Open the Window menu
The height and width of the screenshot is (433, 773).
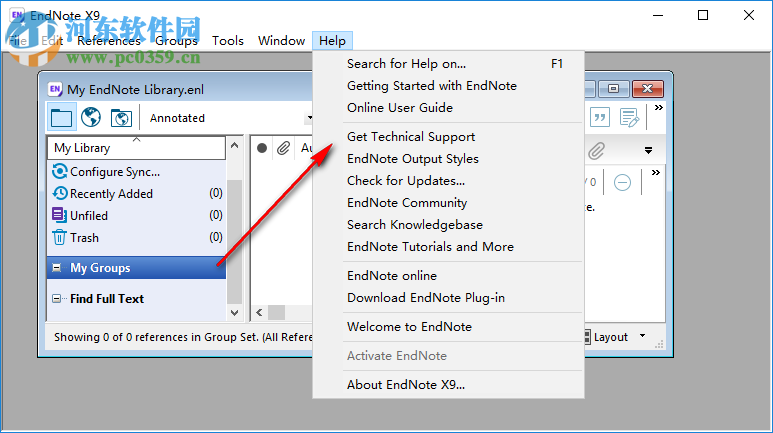[281, 40]
